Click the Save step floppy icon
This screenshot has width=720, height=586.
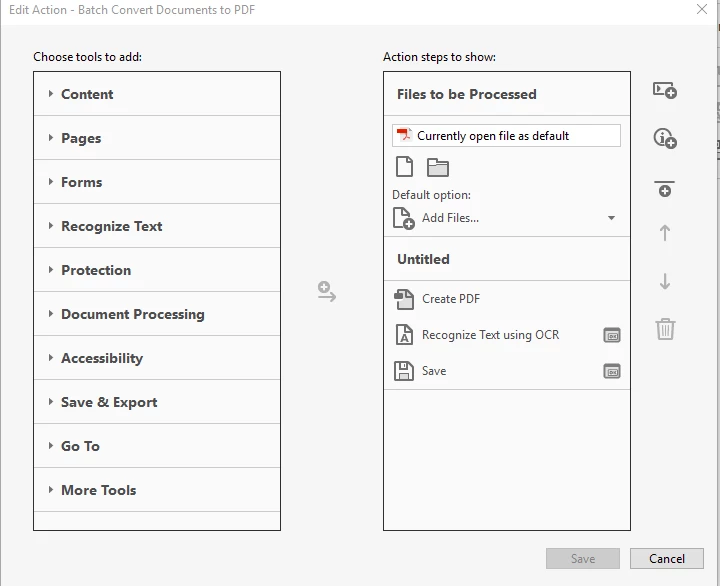pyautogui.click(x=404, y=371)
